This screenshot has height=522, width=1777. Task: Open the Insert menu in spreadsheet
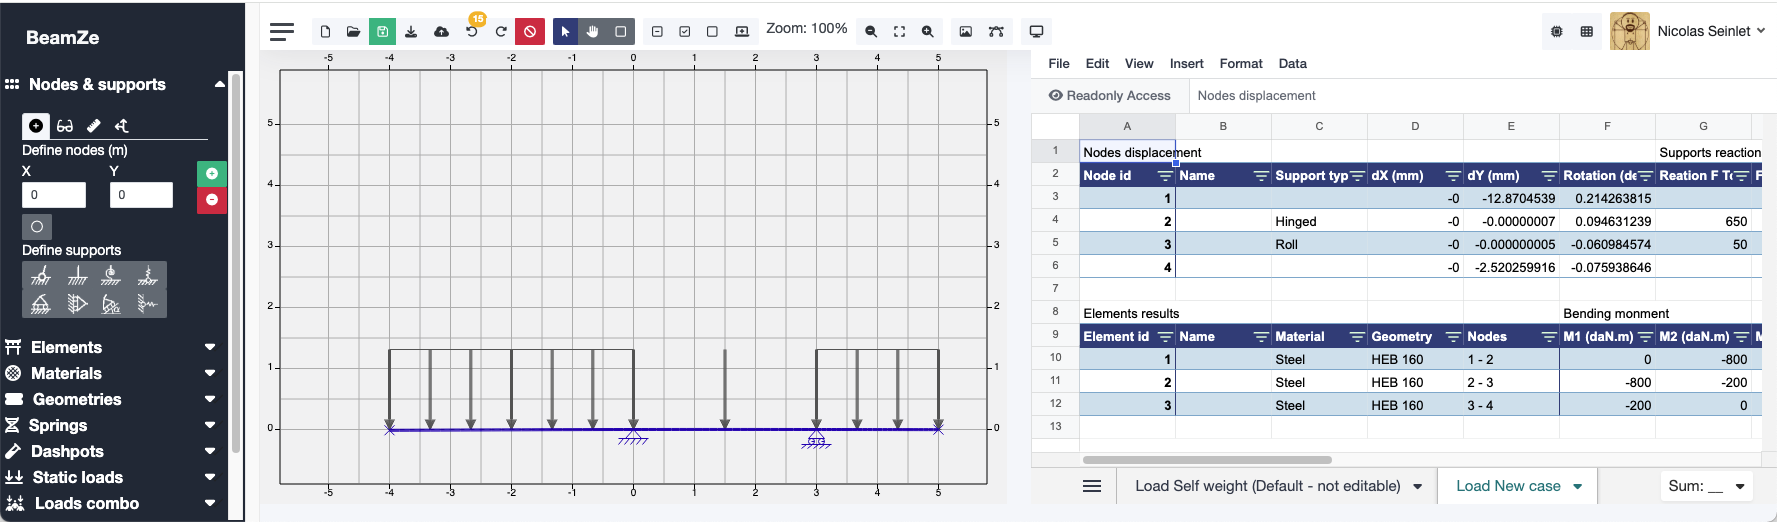(1186, 64)
